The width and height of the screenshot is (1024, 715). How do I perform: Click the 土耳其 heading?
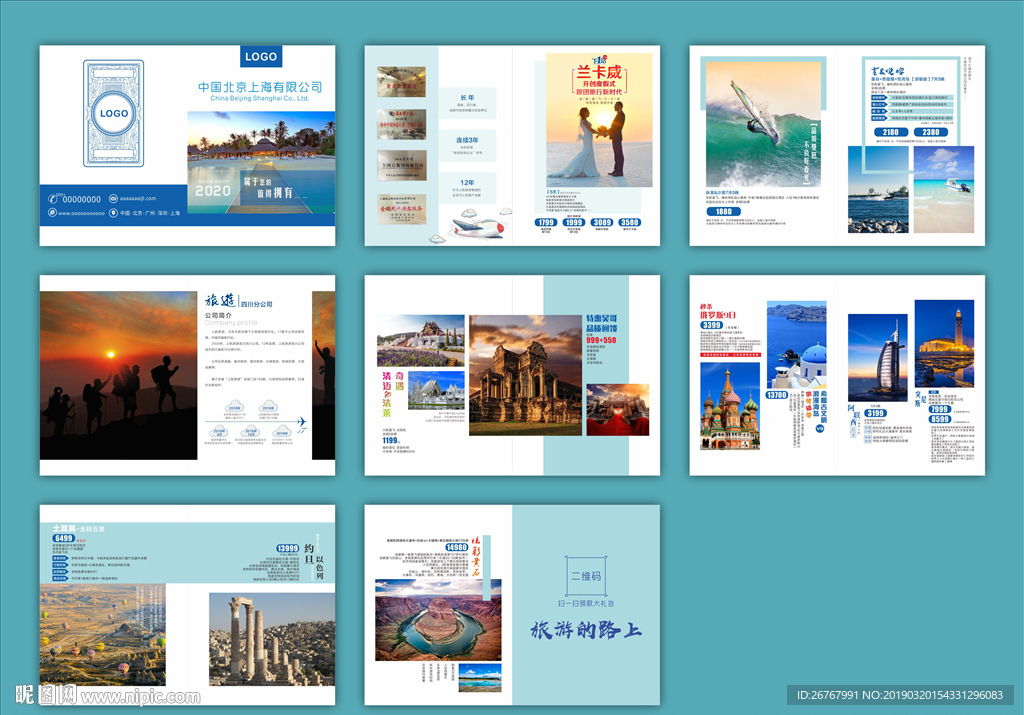coord(65,528)
